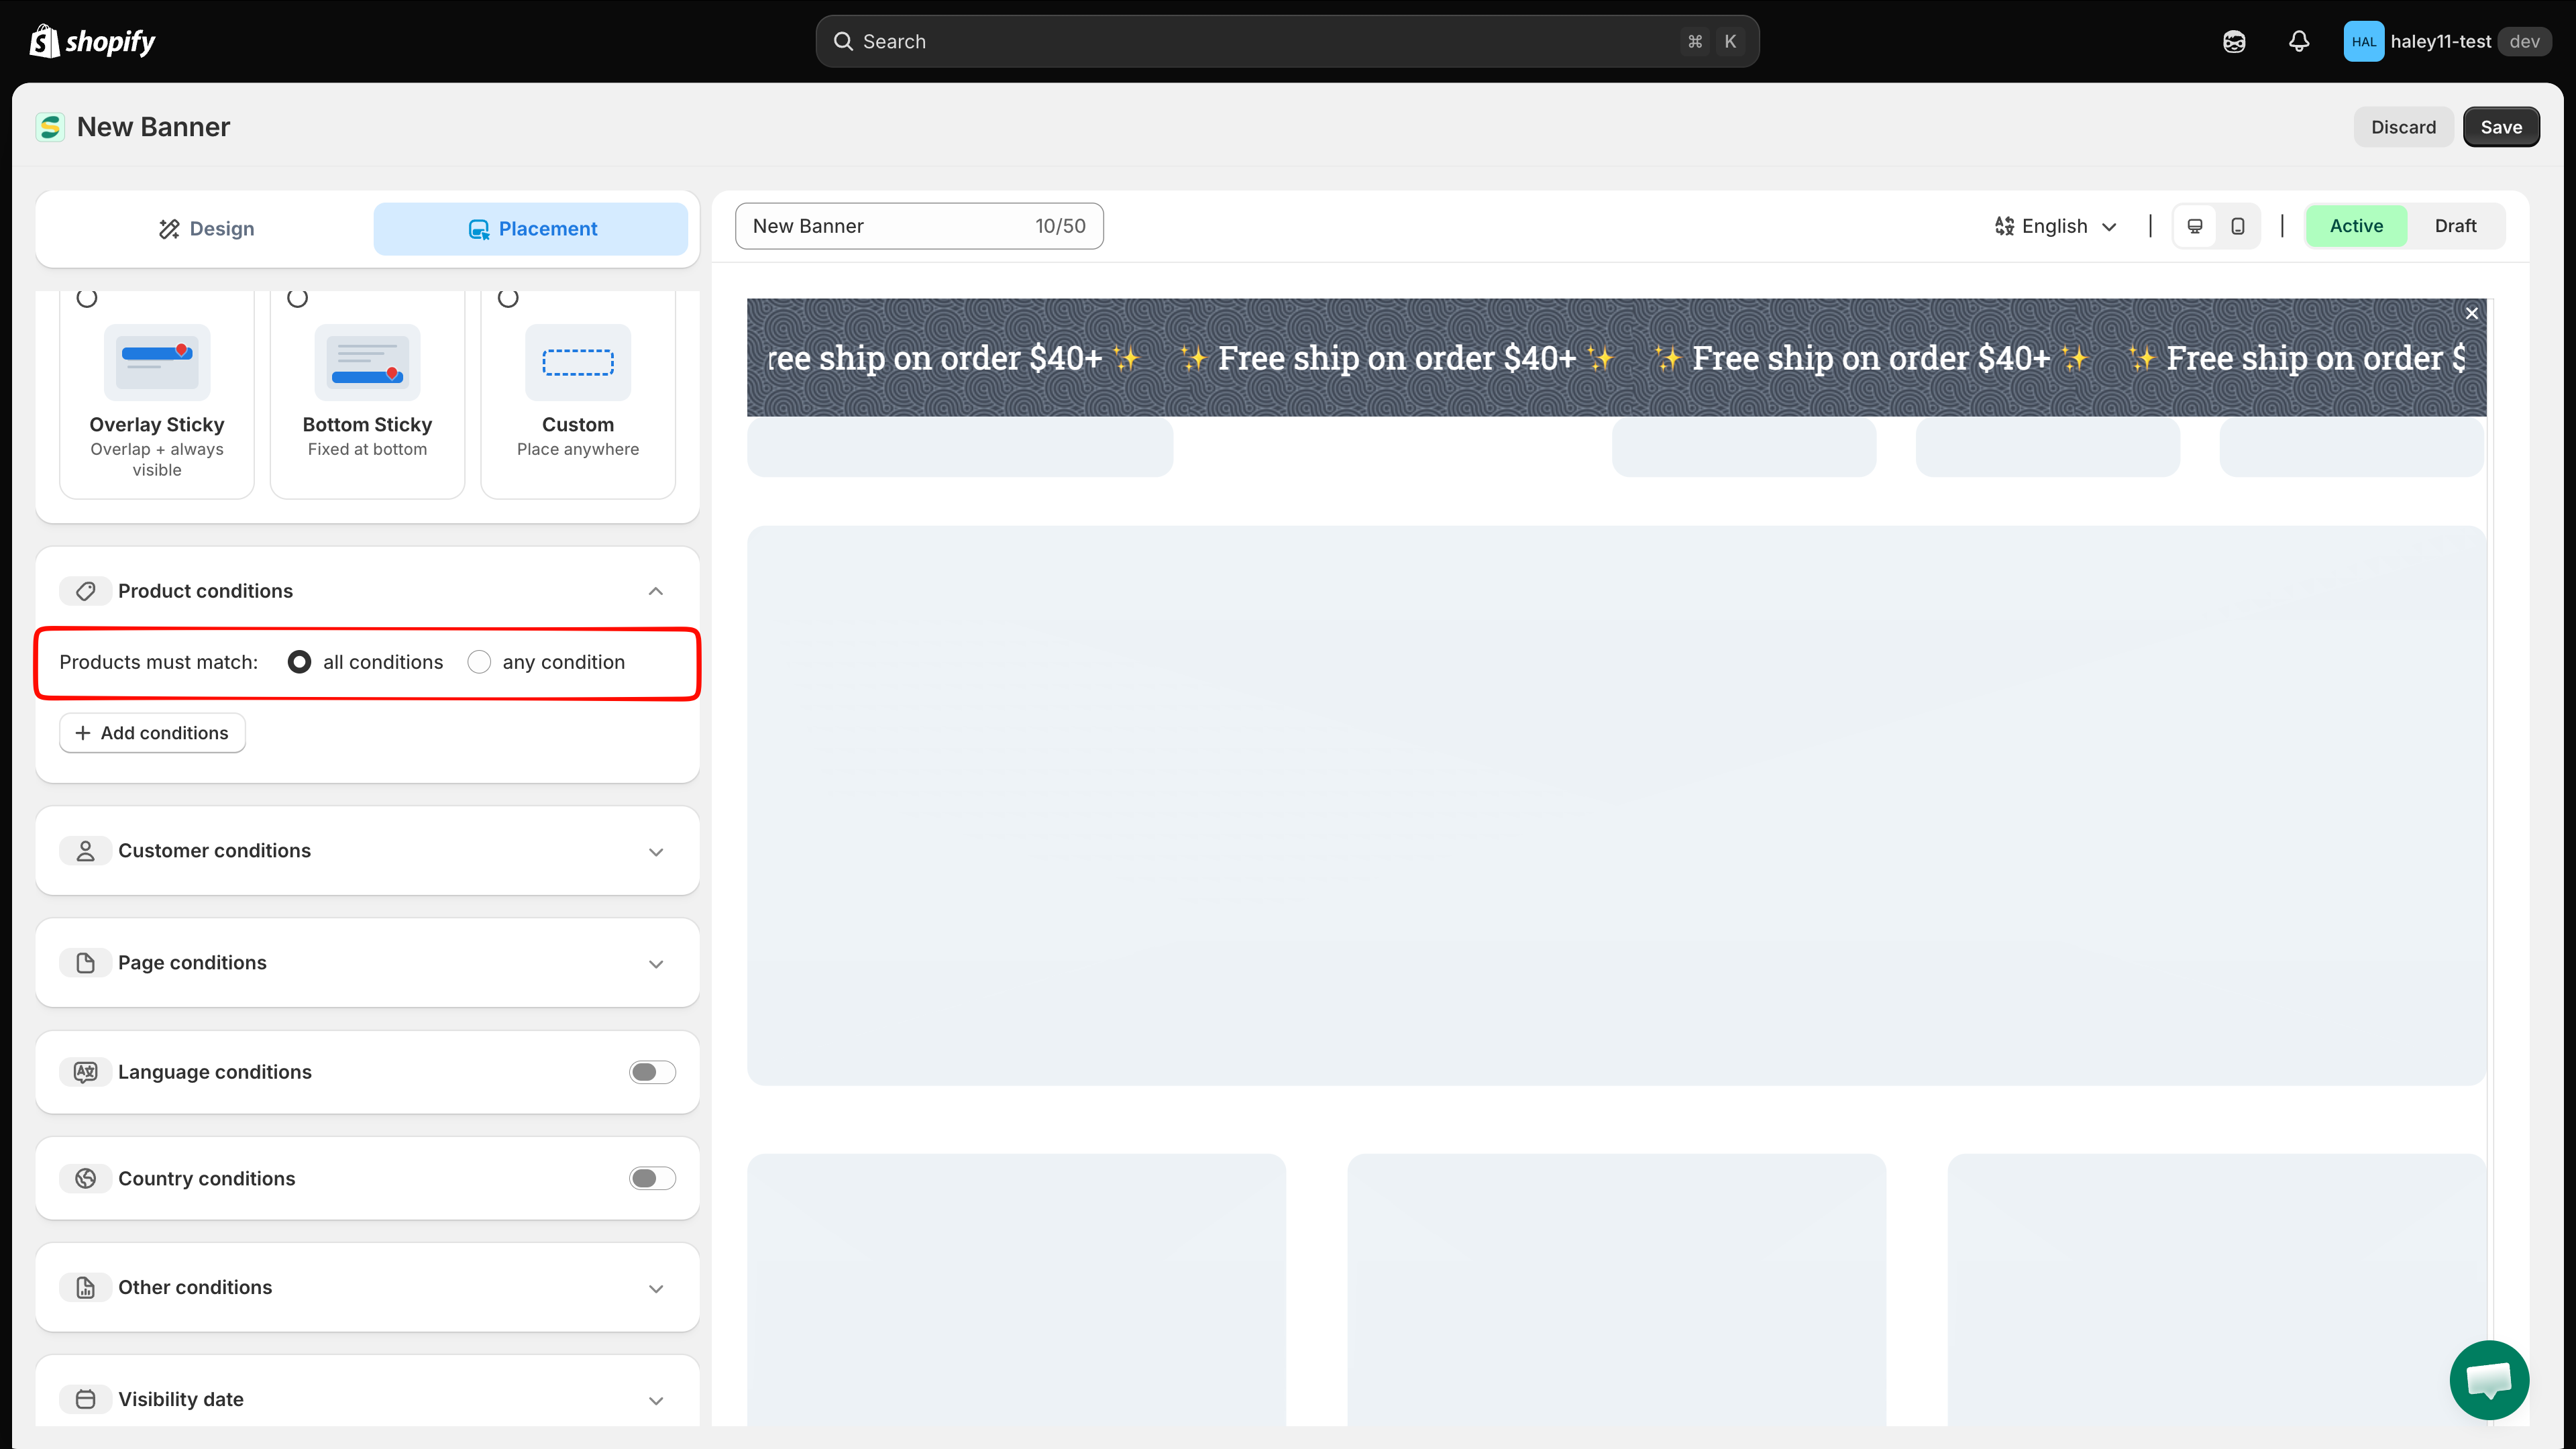The width and height of the screenshot is (2576, 1449).
Task: Click the banner app icon beside New Banner
Action: click(50, 127)
